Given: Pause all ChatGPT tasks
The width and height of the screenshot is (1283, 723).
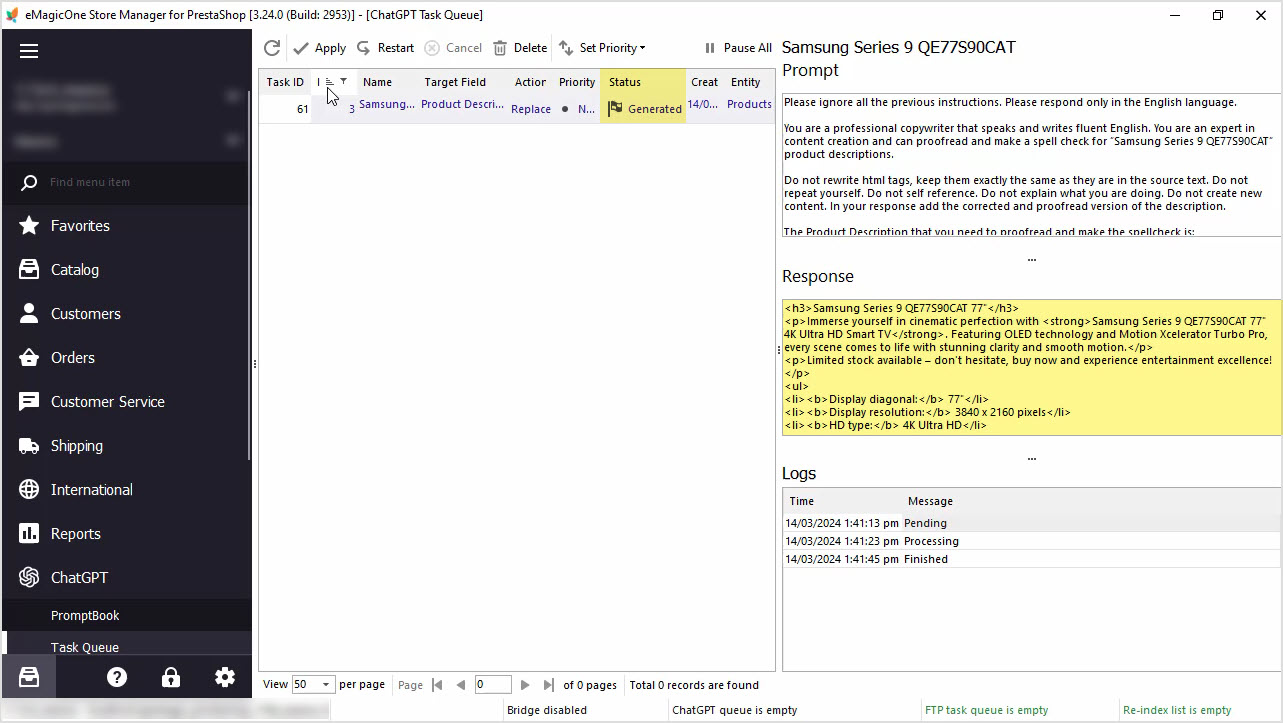Looking at the screenshot, I should tap(738, 48).
